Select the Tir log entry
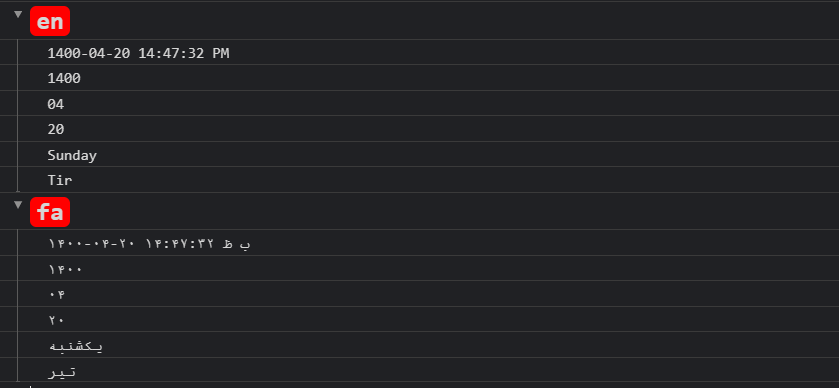The width and height of the screenshot is (839, 388). point(59,180)
